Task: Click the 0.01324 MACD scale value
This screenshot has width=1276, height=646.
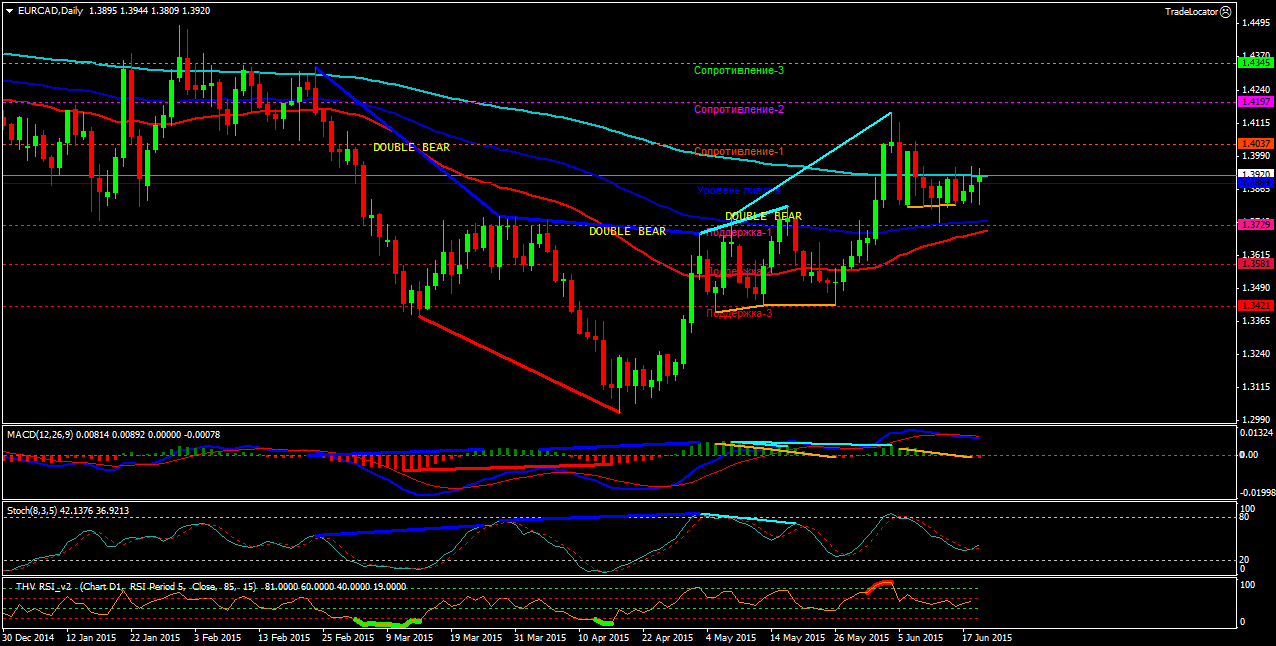Action: click(1256, 433)
